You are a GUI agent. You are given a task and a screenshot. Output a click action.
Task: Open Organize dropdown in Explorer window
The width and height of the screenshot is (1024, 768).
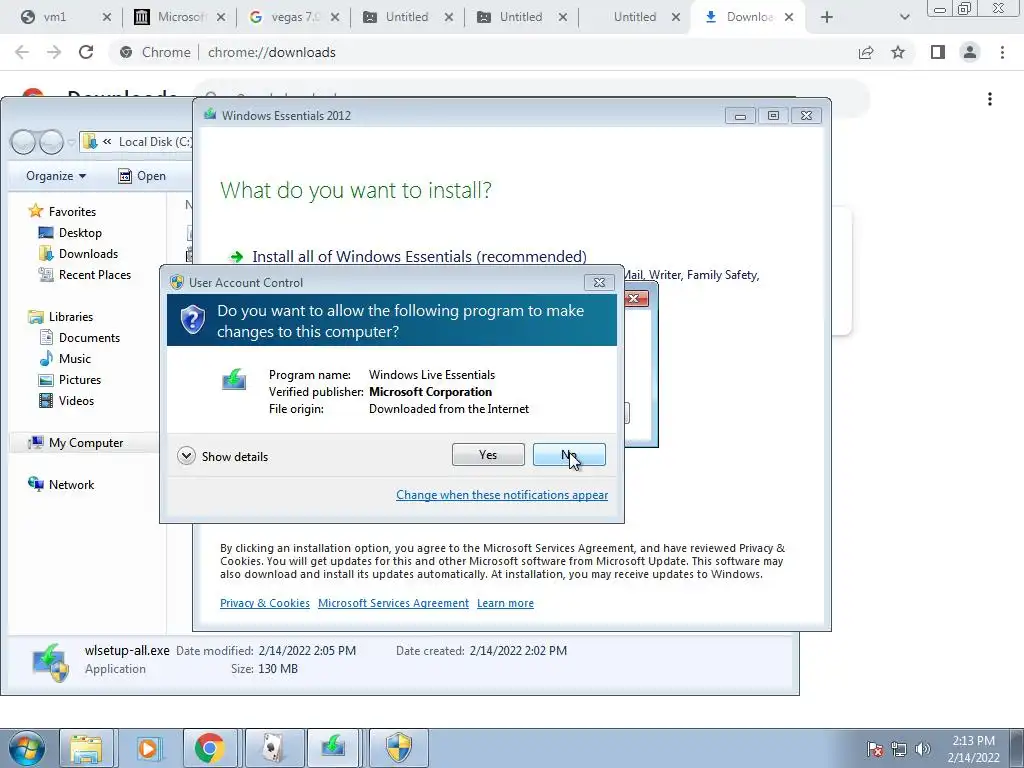pos(56,176)
